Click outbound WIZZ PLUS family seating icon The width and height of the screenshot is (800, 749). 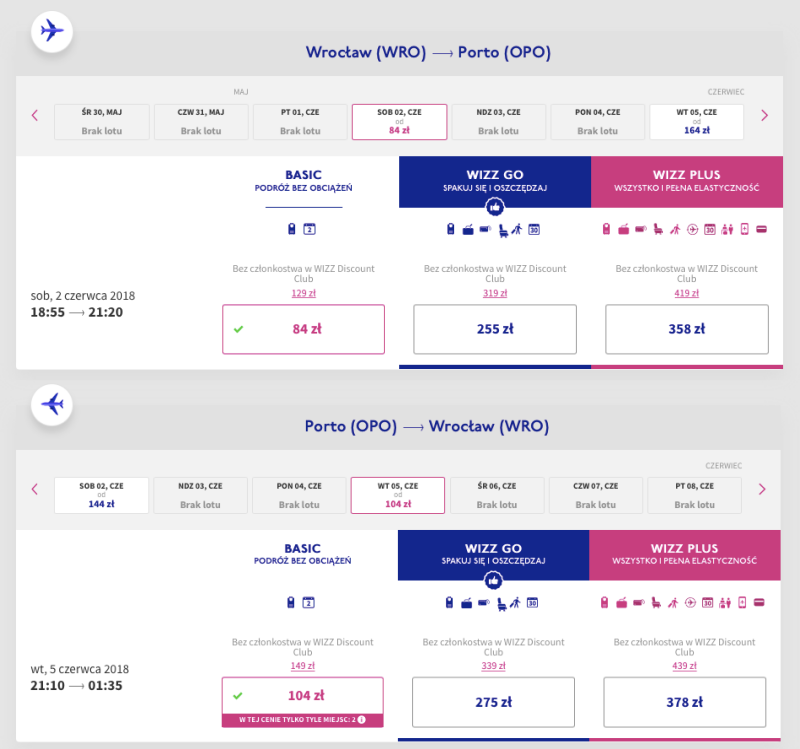click(727, 230)
